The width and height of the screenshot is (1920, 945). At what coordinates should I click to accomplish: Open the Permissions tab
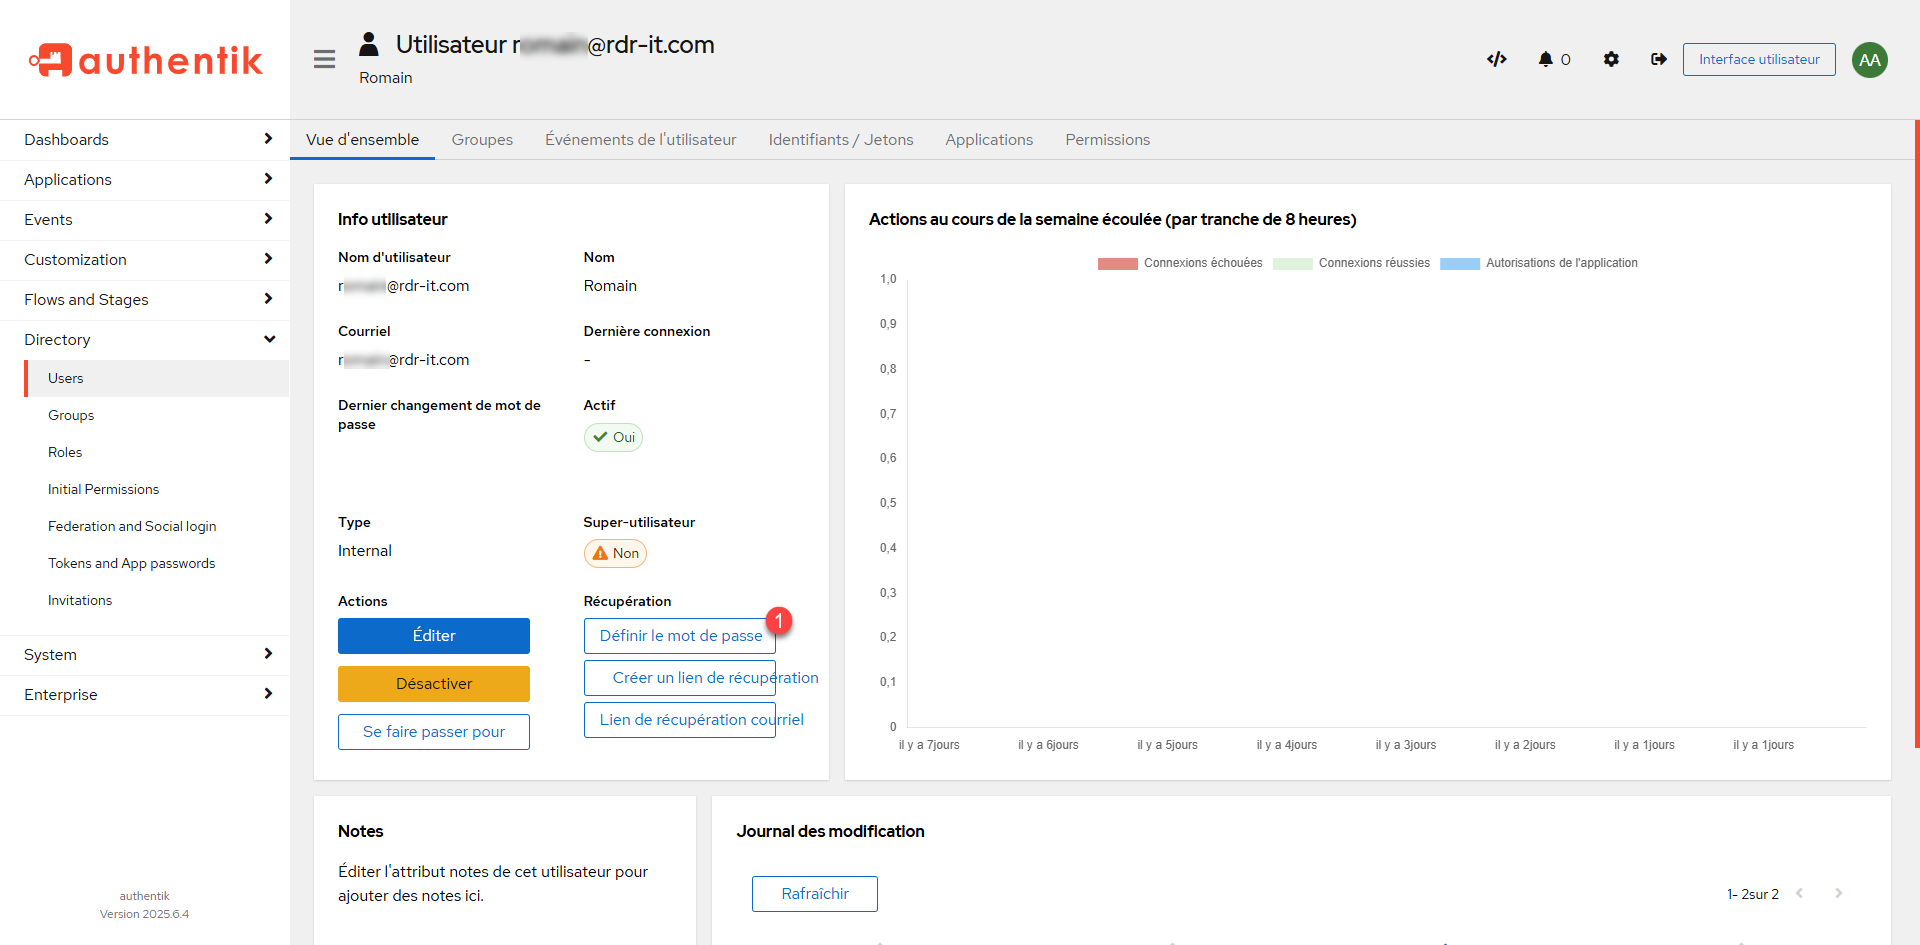tap(1107, 140)
